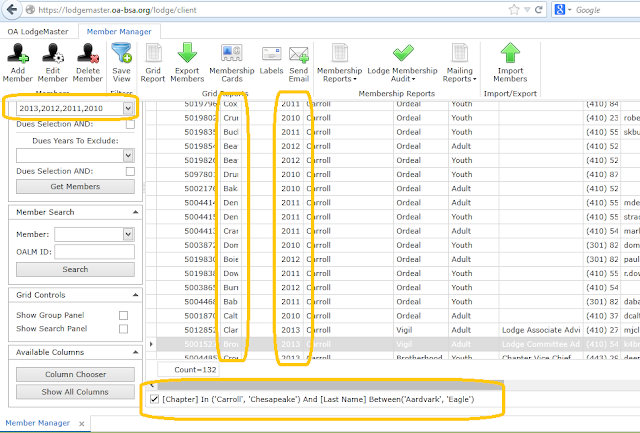Open the Membership Reports menu
This screenshot has width=640, height=433.
pos(338,72)
